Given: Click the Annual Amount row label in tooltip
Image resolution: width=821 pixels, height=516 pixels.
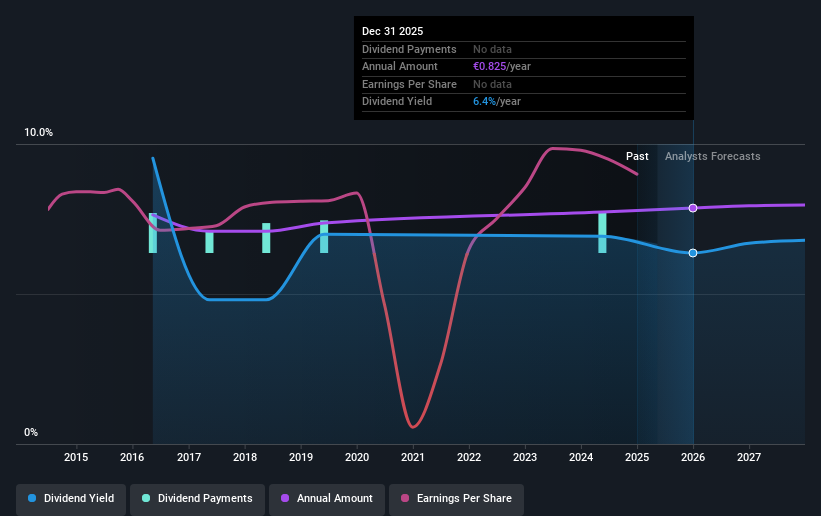Looking at the screenshot, I should click(x=400, y=67).
